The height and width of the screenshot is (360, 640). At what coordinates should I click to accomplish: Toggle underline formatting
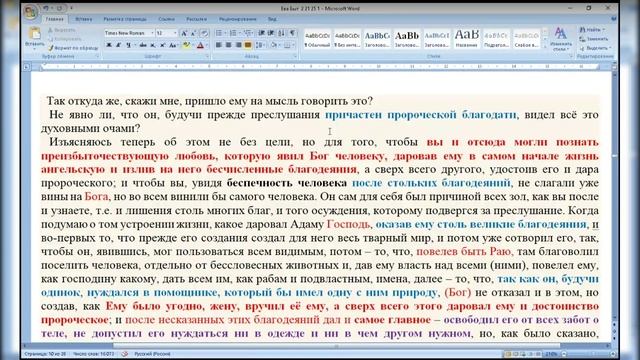tap(128, 45)
